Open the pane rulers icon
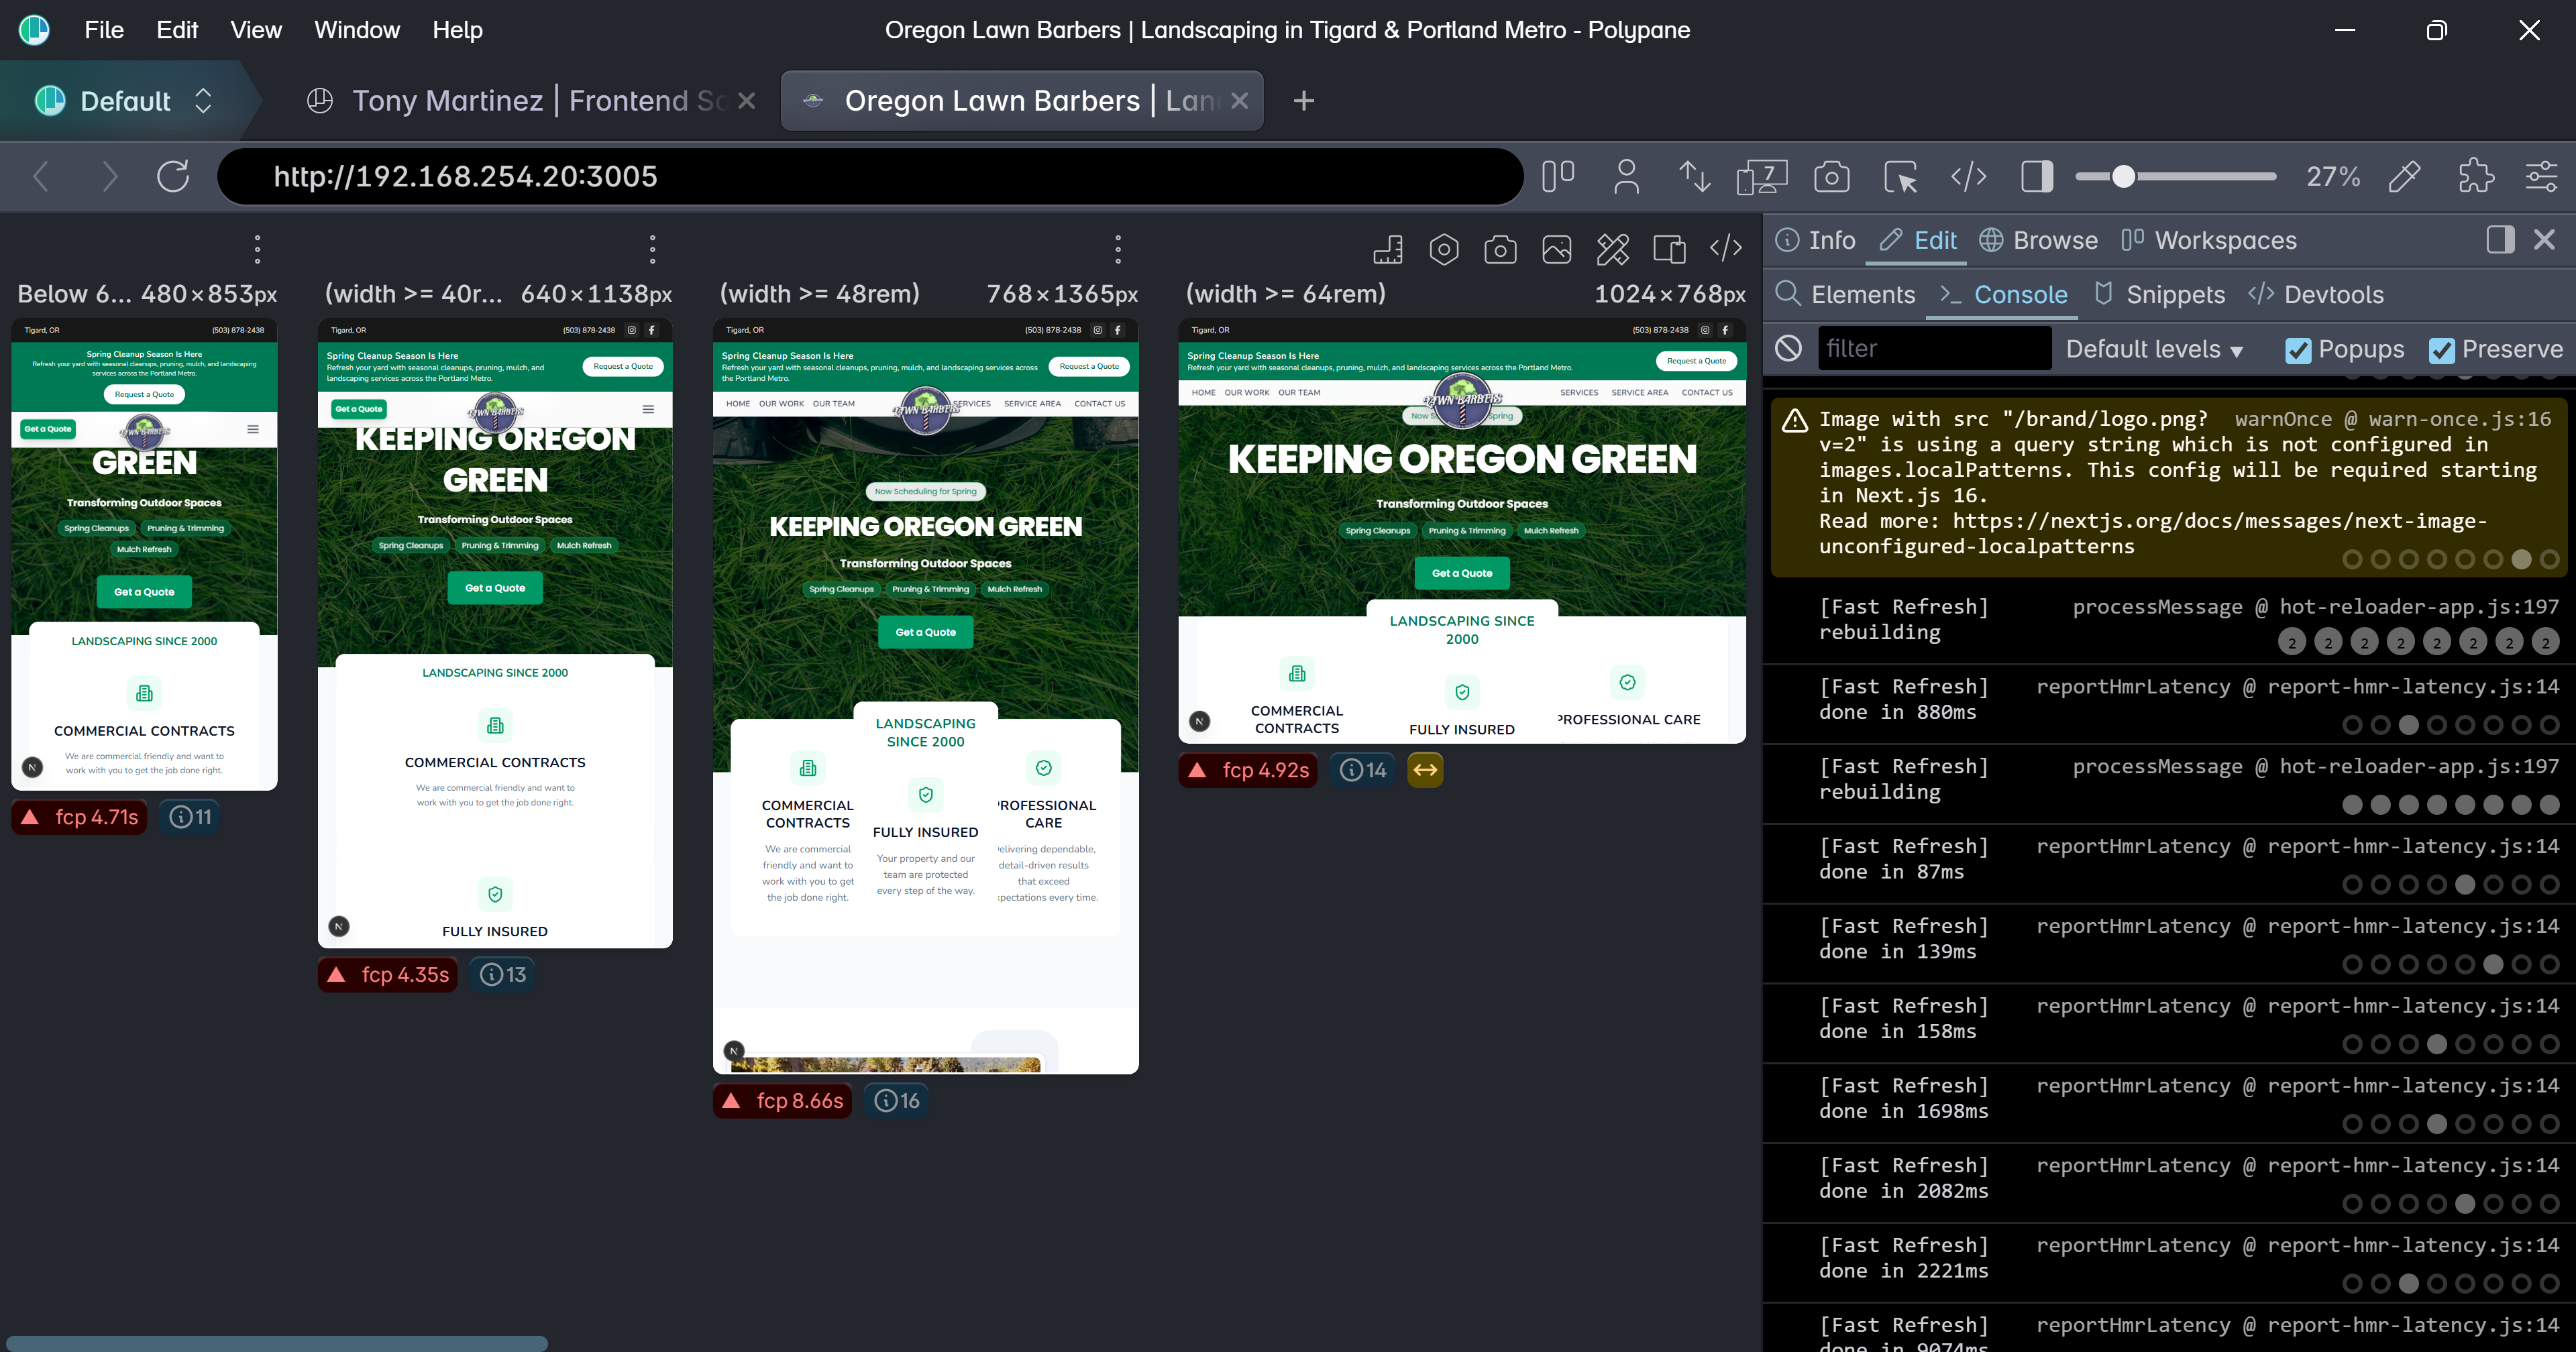This screenshot has height=1352, width=2576. 1388,249
